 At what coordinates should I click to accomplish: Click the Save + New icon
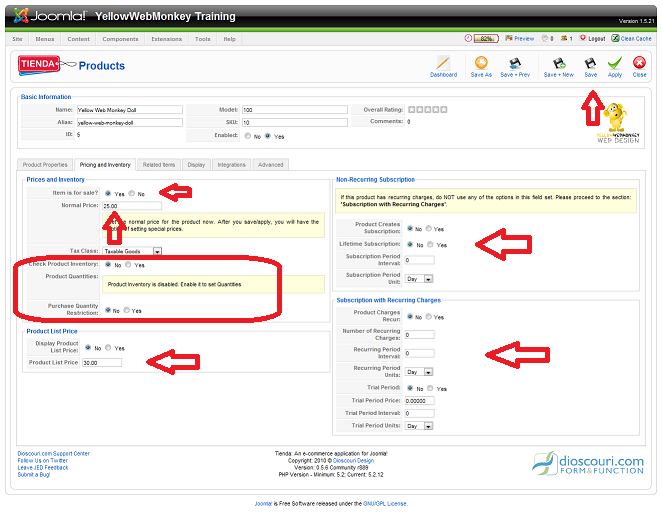(558, 63)
